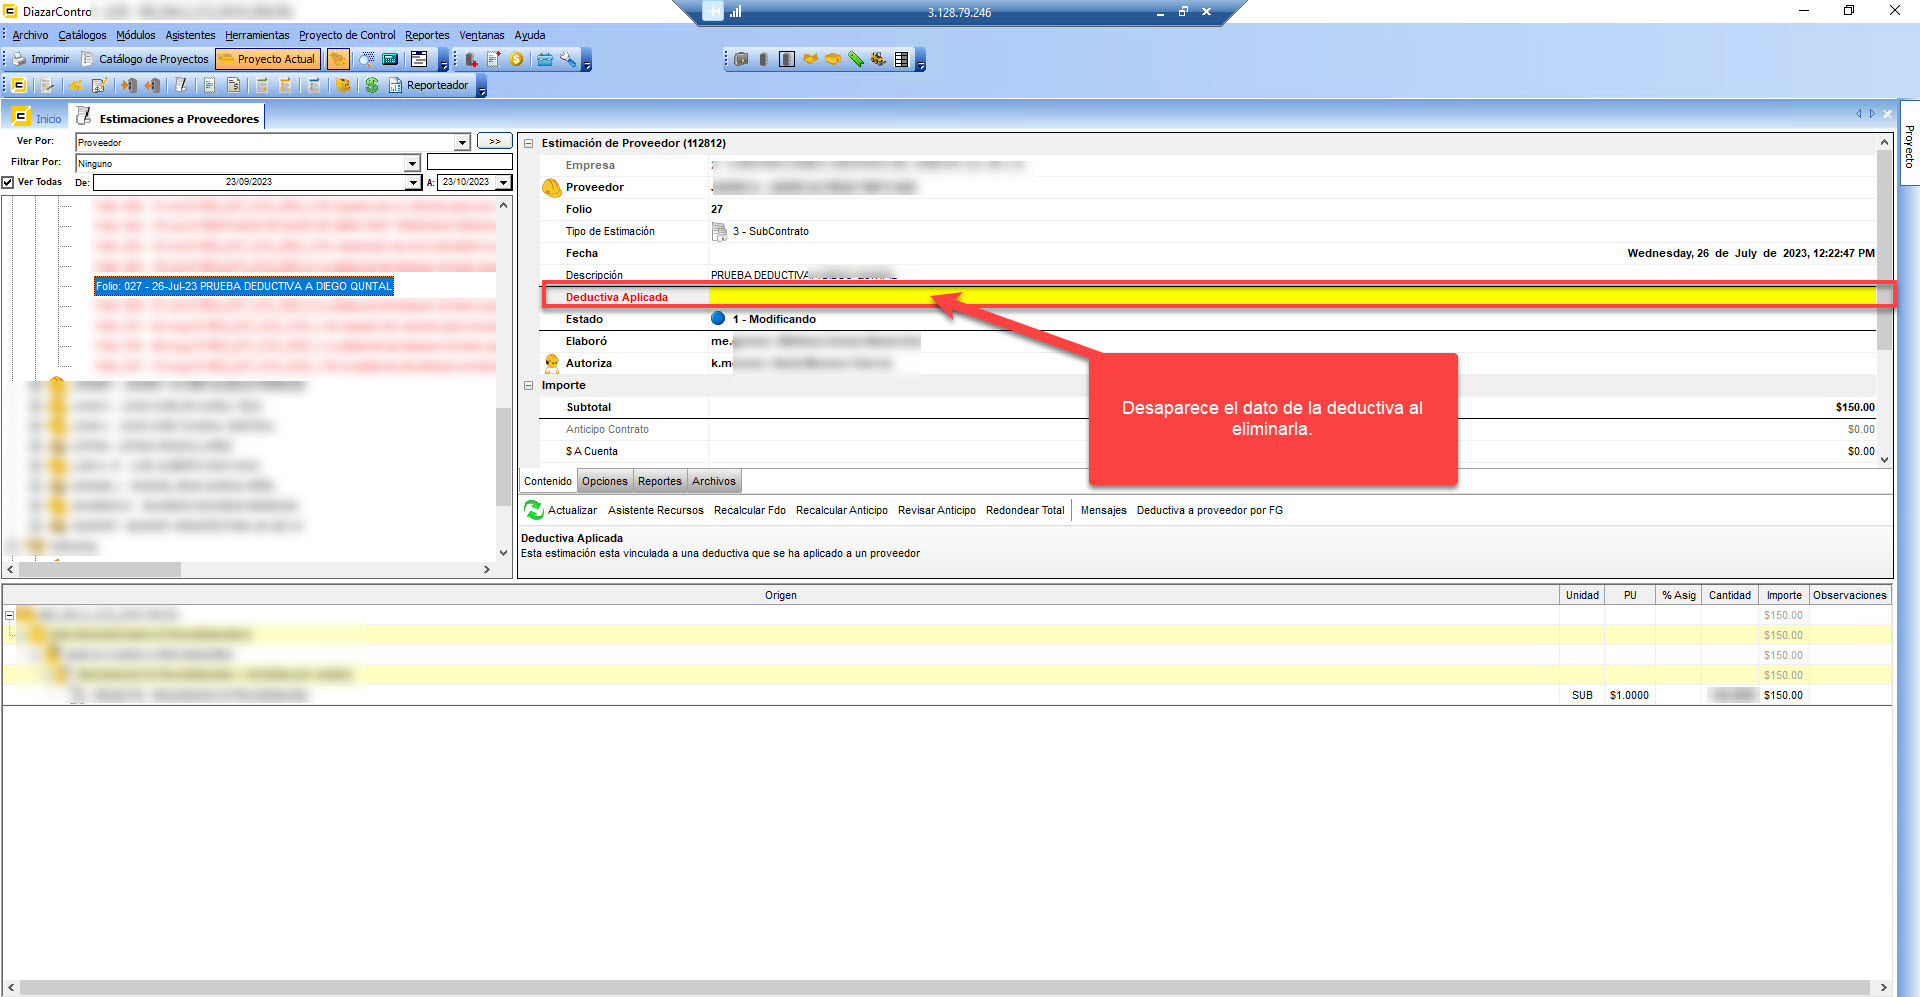This screenshot has height=997, width=1920.
Task: Collapse the Estimación de Proveedor section
Action: (529, 144)
